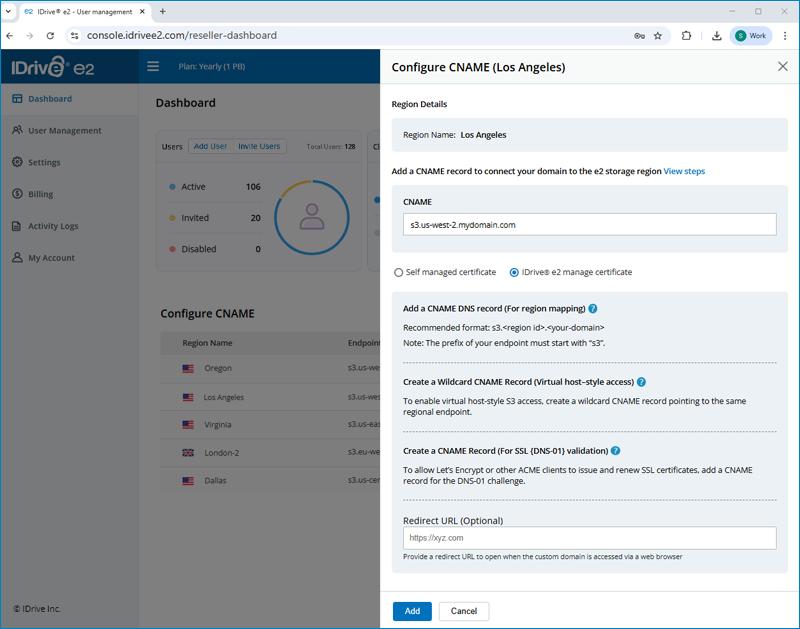Bookmark this page with star icon
Image resolution: width=800 pixels, height=629 pixels.
658,36
